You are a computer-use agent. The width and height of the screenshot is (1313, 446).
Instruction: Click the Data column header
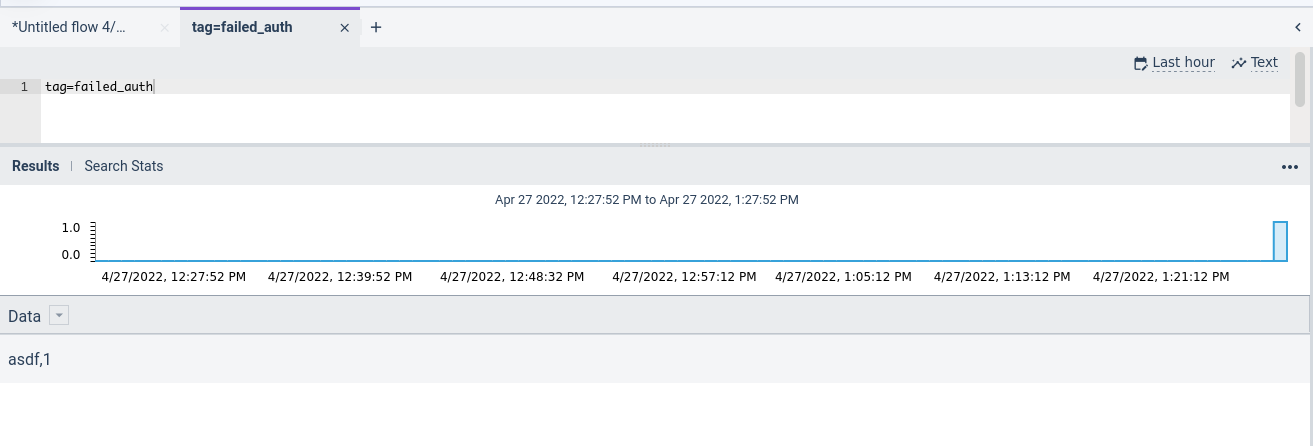click(25, 316)
